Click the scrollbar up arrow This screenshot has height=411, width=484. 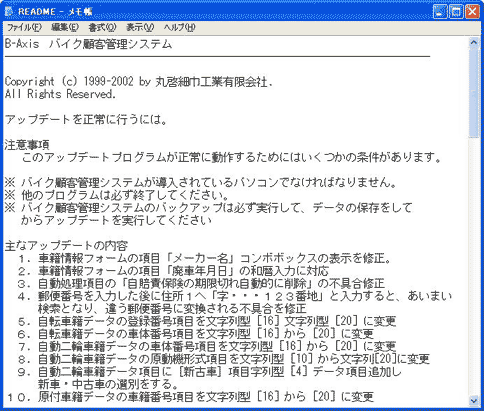click(473, 42)
